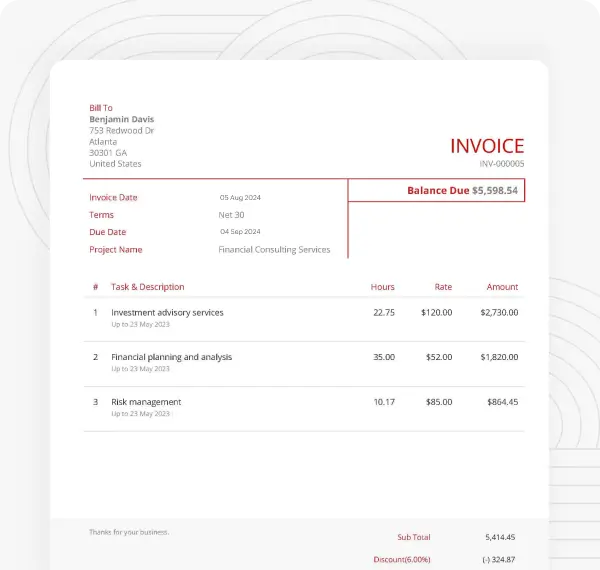Viewport: 600px width, 570px height.
Task: Select the date 05 Aug 2024
Action: (240, 197)
